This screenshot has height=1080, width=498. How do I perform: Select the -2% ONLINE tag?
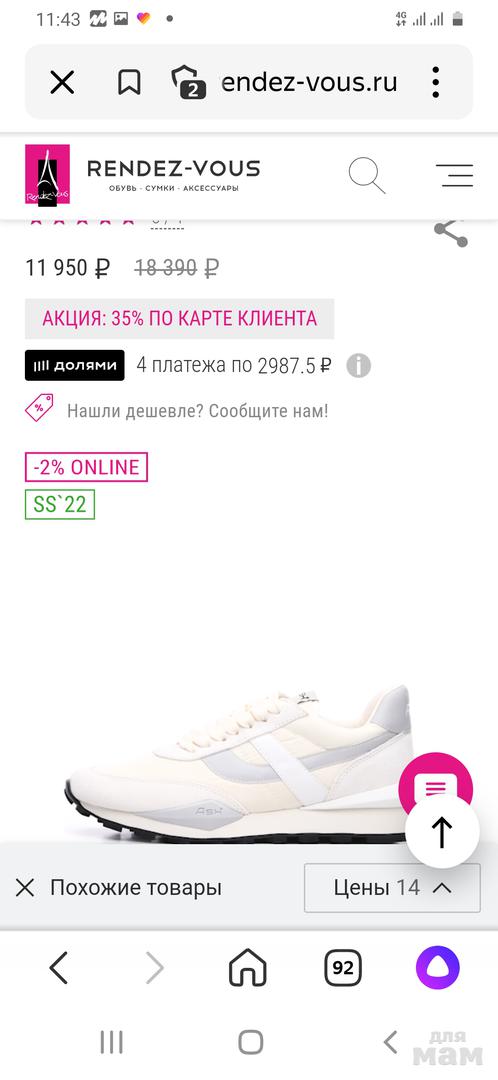87,468
